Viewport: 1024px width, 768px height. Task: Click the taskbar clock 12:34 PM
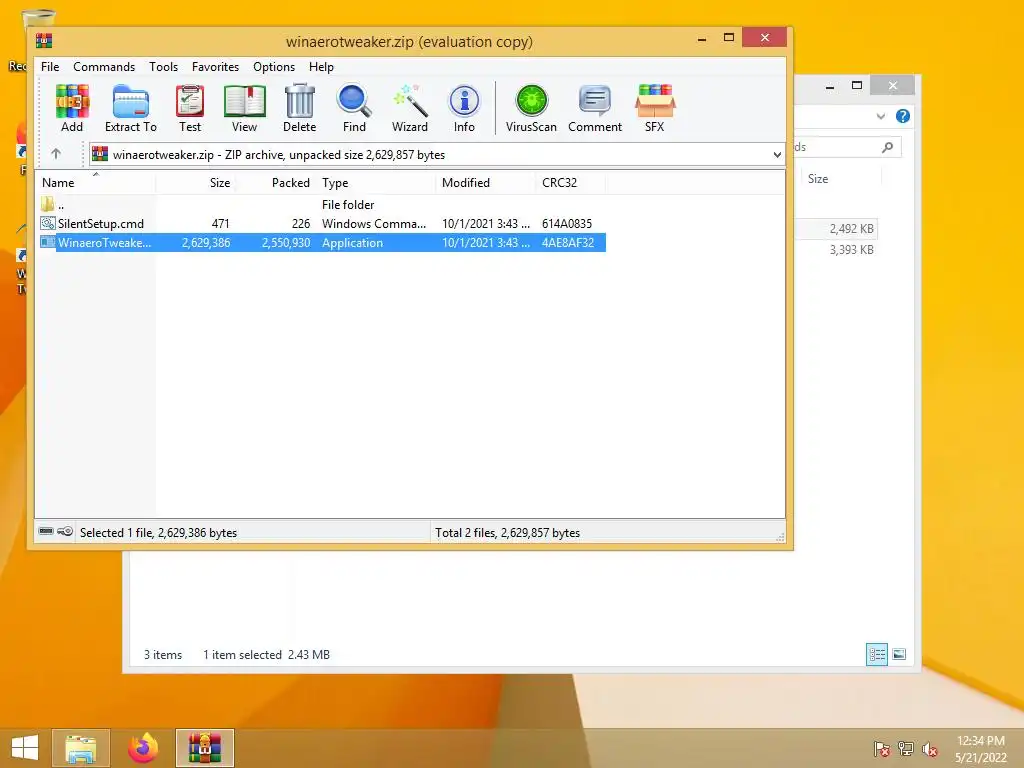coord(981,741)
